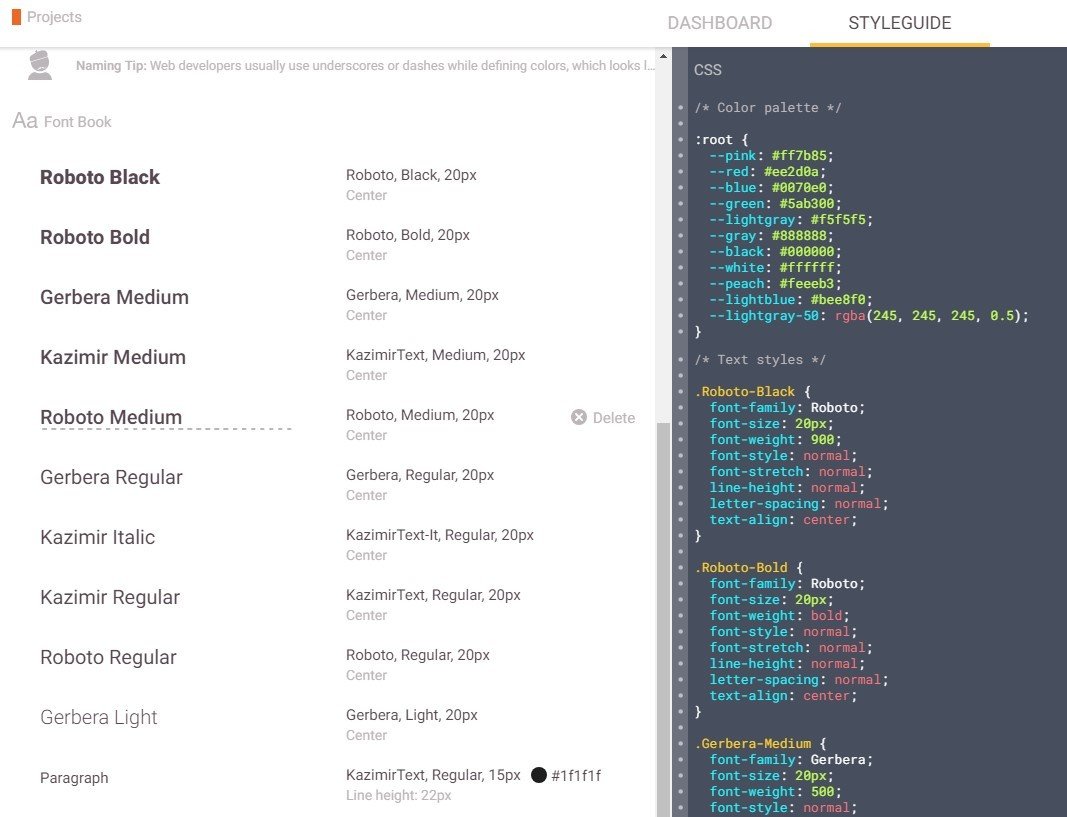Click the orange Projects folder icon

pyautogui.click(x=16, y=17)
